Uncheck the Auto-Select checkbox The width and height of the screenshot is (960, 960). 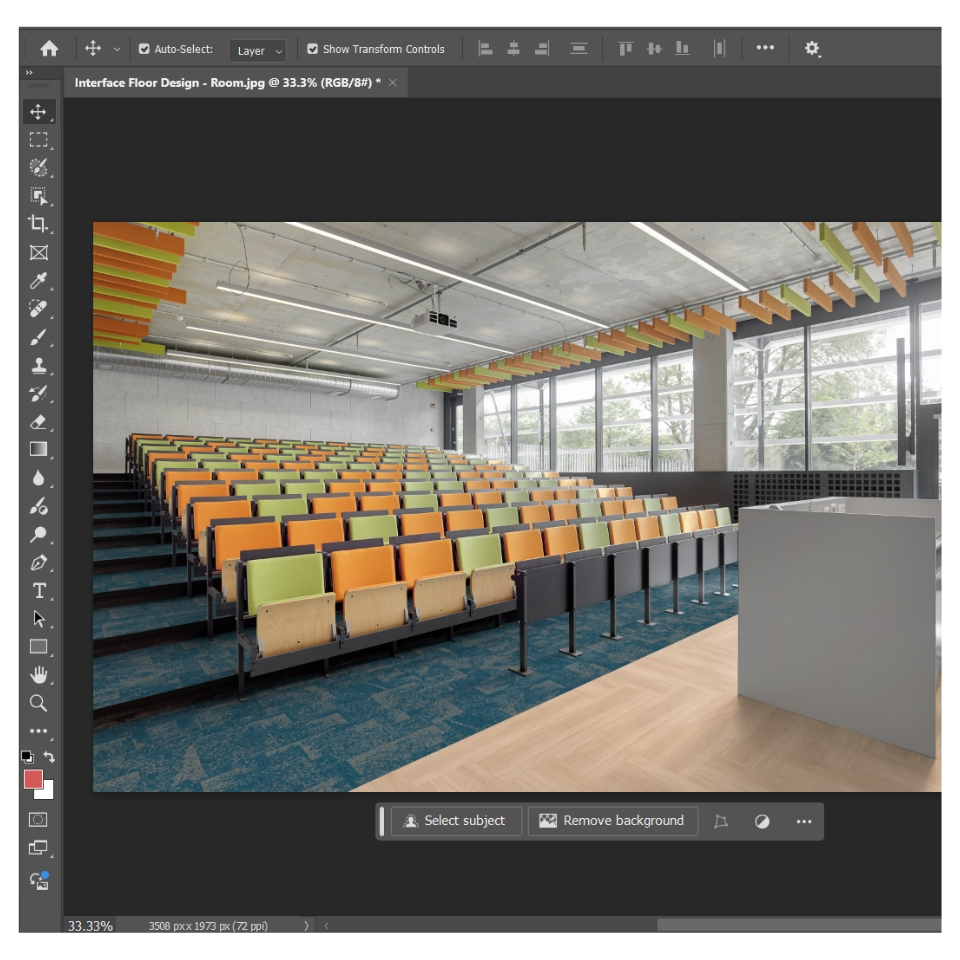click(x=144, y=49)
